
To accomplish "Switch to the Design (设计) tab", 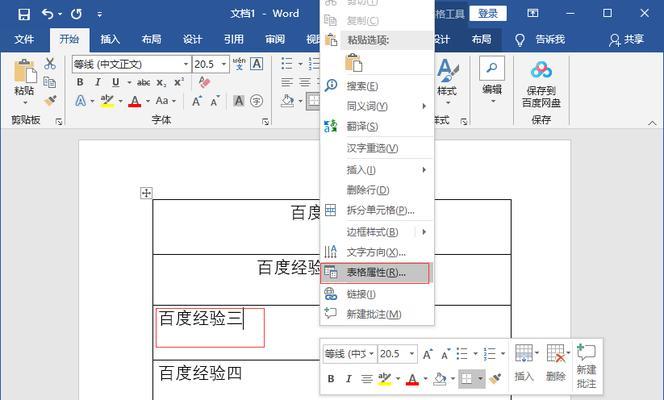I will 192,40.
